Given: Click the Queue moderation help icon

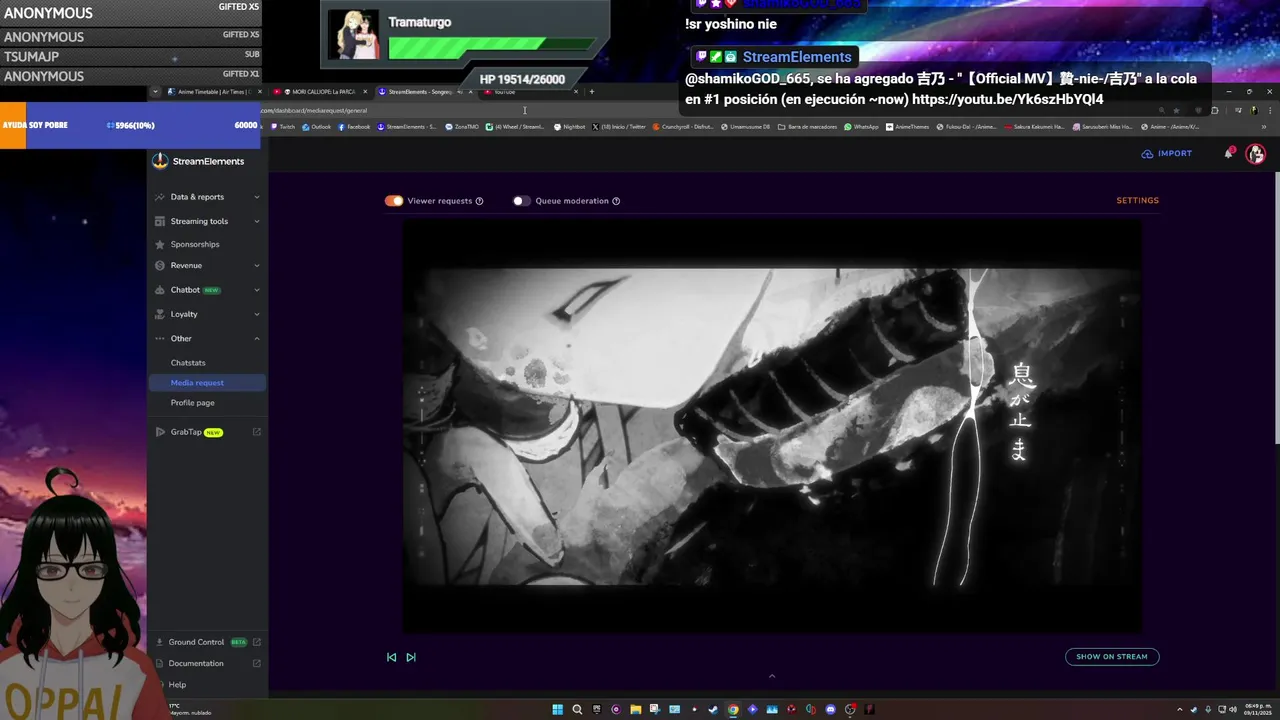Looking at the screenshot, I should click(x=616, y=201).
